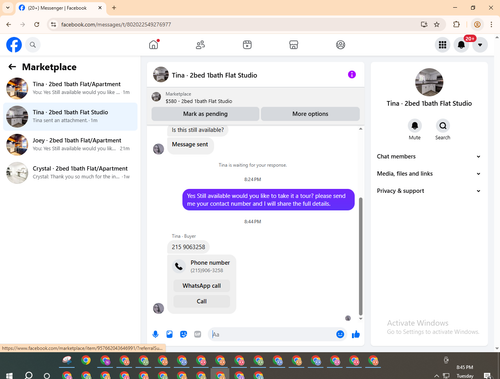Viewport: 500px width, 379px height.
Task: Click Tina's profile thumbnail in right panel
Action: (x=429, y=82)
